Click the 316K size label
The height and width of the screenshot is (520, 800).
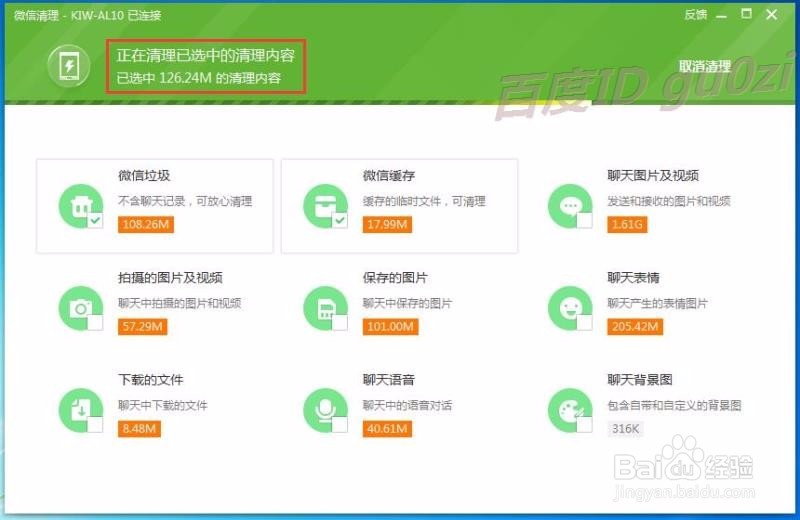(x=626, y=429)
